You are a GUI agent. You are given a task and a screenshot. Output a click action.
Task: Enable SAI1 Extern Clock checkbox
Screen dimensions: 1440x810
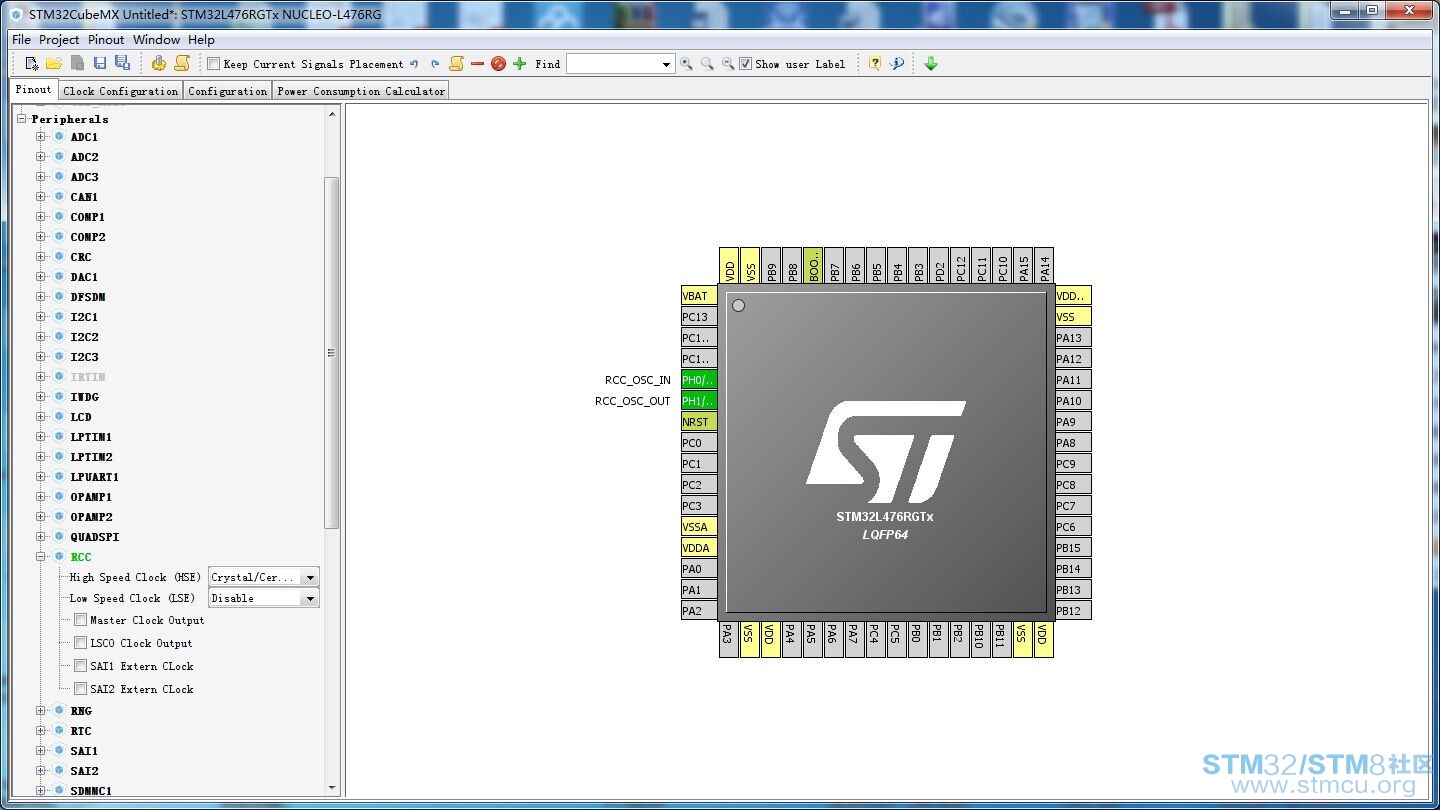point(80,666)
